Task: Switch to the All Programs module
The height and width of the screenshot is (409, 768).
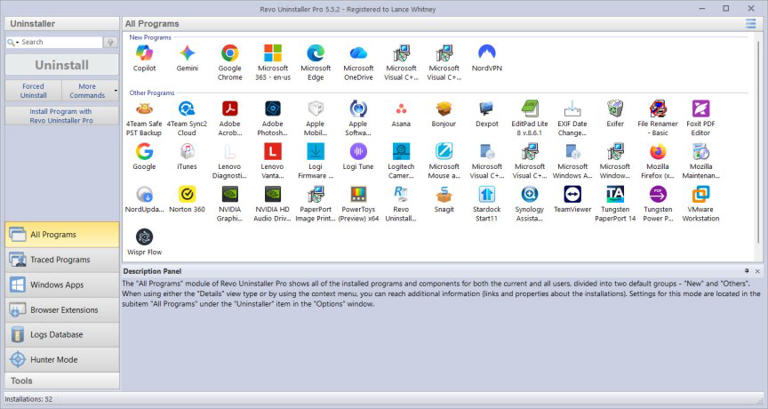Action: point(62,234)
